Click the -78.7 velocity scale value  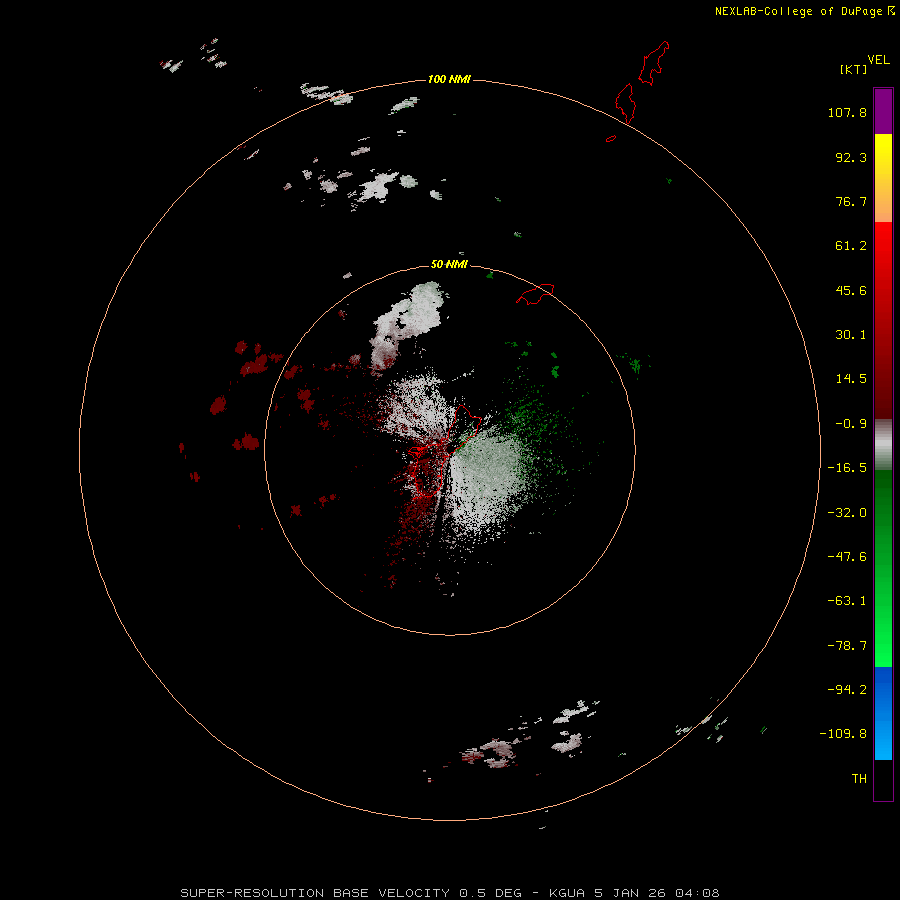[x=847, y=646]
